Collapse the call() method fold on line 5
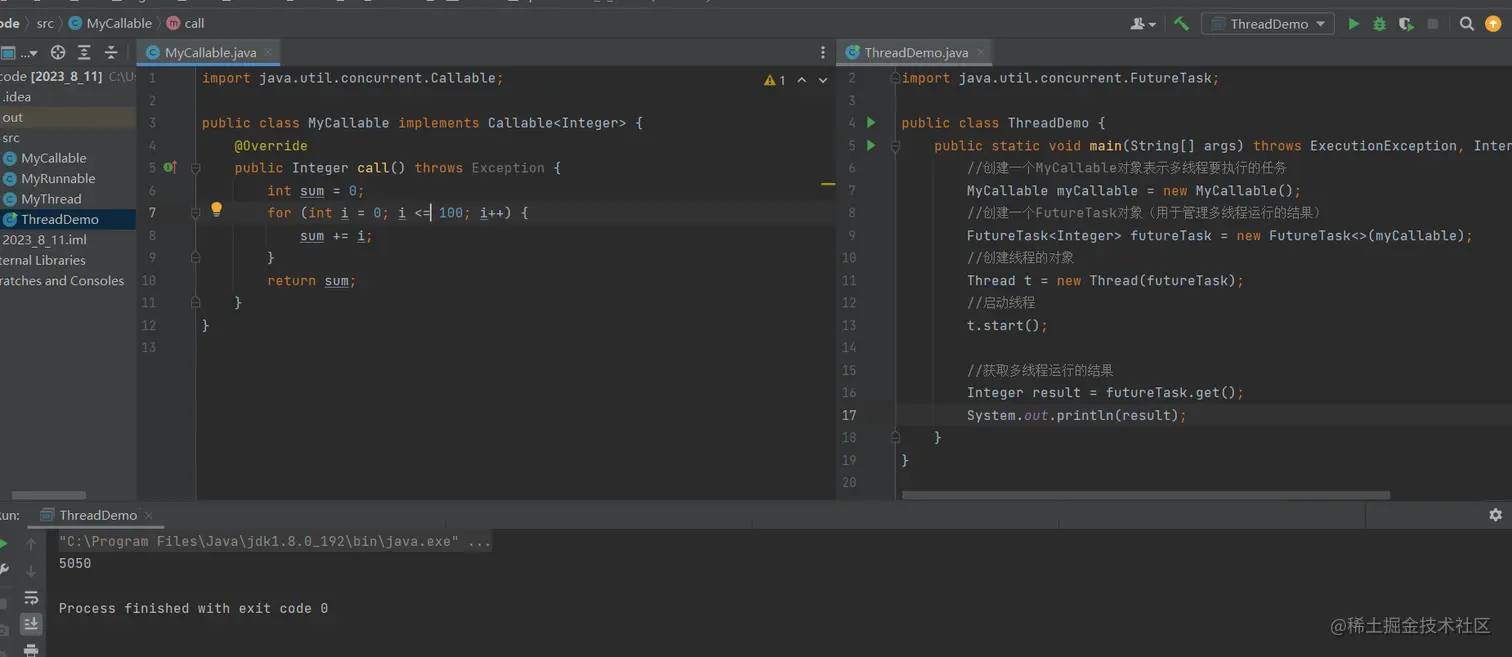Viewport: 1512px width, 657px height. click(196, 168)
